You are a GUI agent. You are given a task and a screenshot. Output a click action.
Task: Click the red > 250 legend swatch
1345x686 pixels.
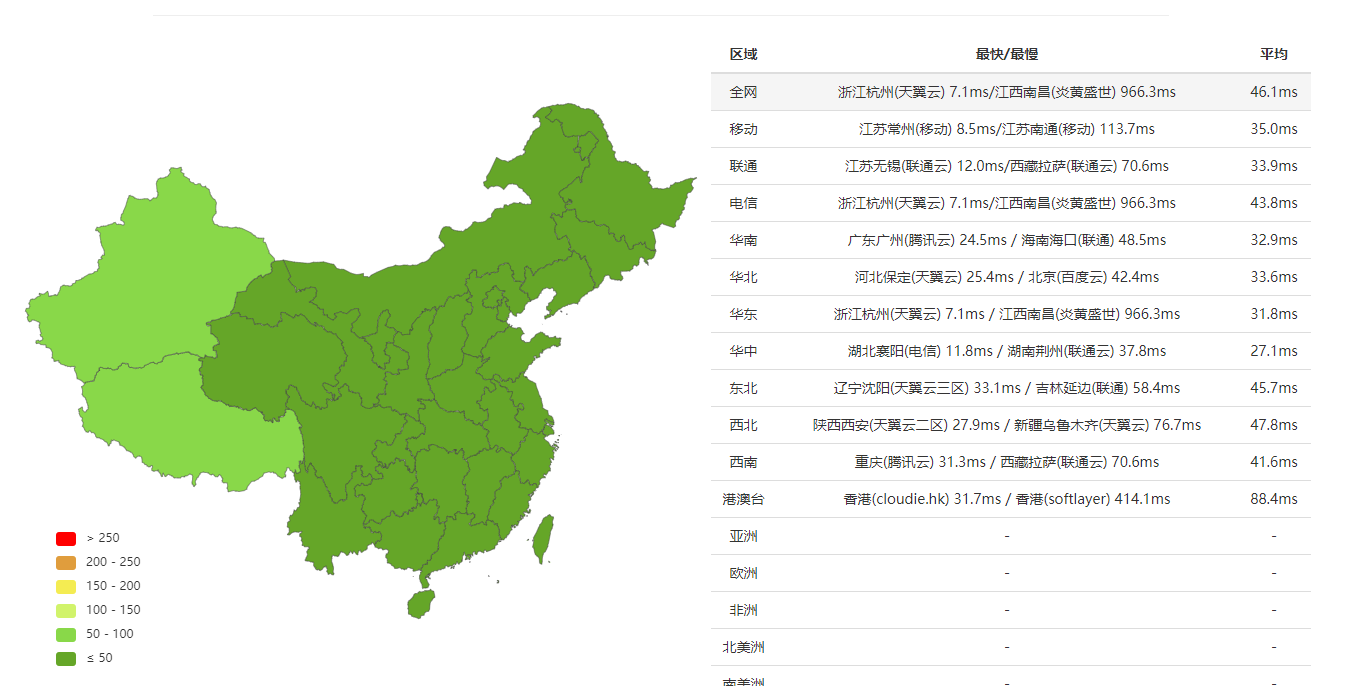point(66,538)
